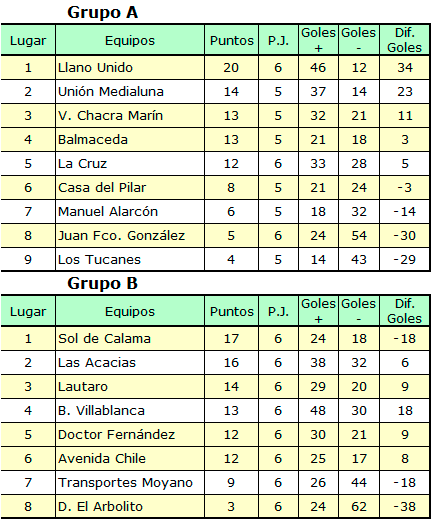Click the Grupo A heading

point(102,13)
